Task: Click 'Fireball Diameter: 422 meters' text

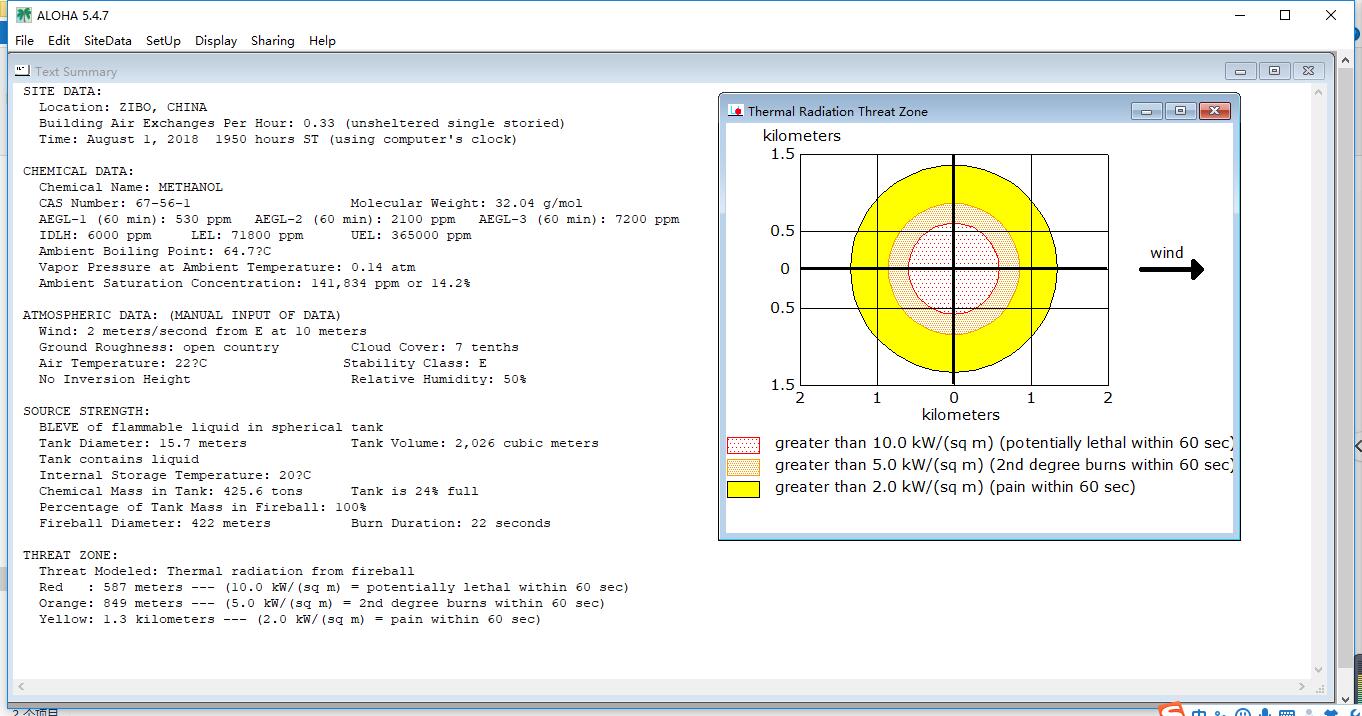Action: point(155,523)
